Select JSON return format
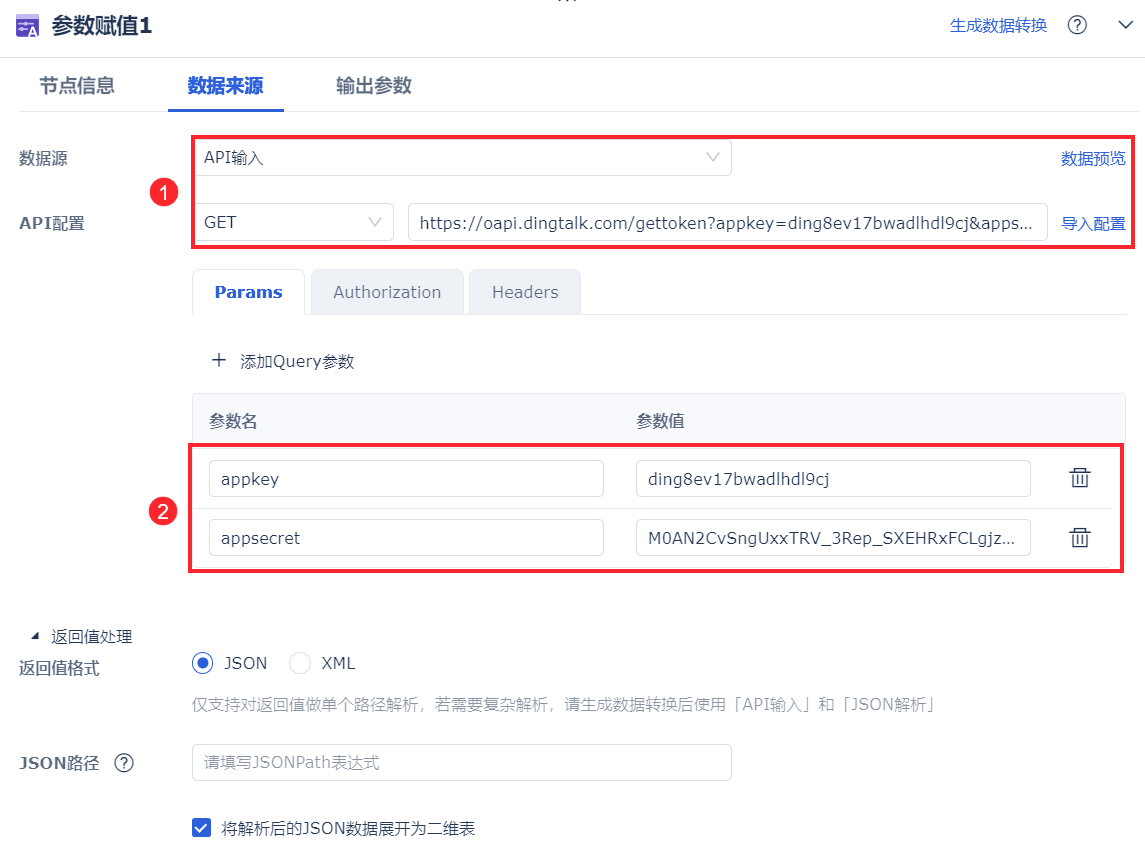Screen dimensions: 1145x860 tap(202, 663)
